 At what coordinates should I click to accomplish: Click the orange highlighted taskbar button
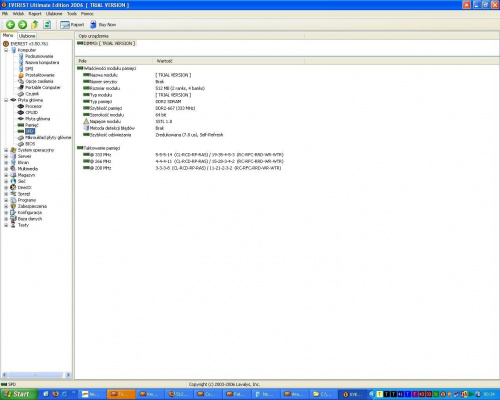point(121,394)
